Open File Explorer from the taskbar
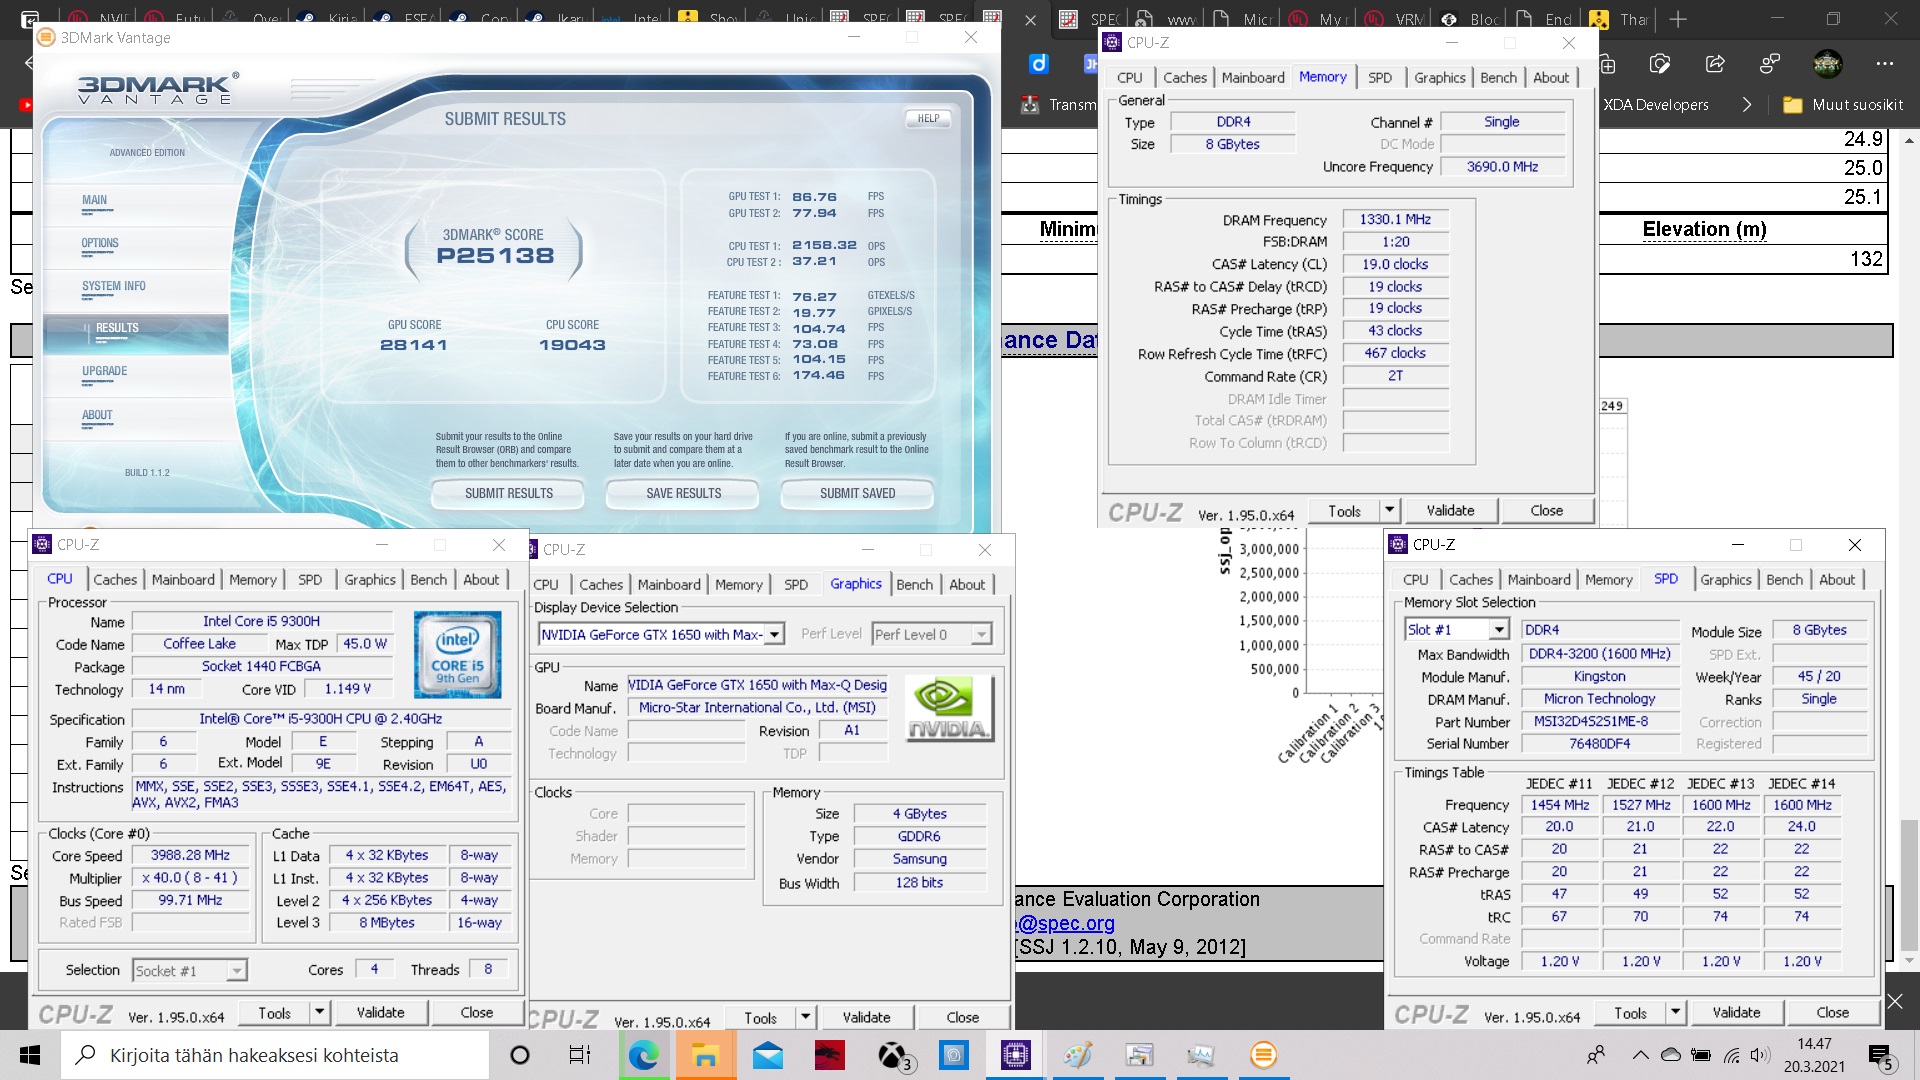Screen dimensions: 1920x1080 click(x=705, y=1055)
